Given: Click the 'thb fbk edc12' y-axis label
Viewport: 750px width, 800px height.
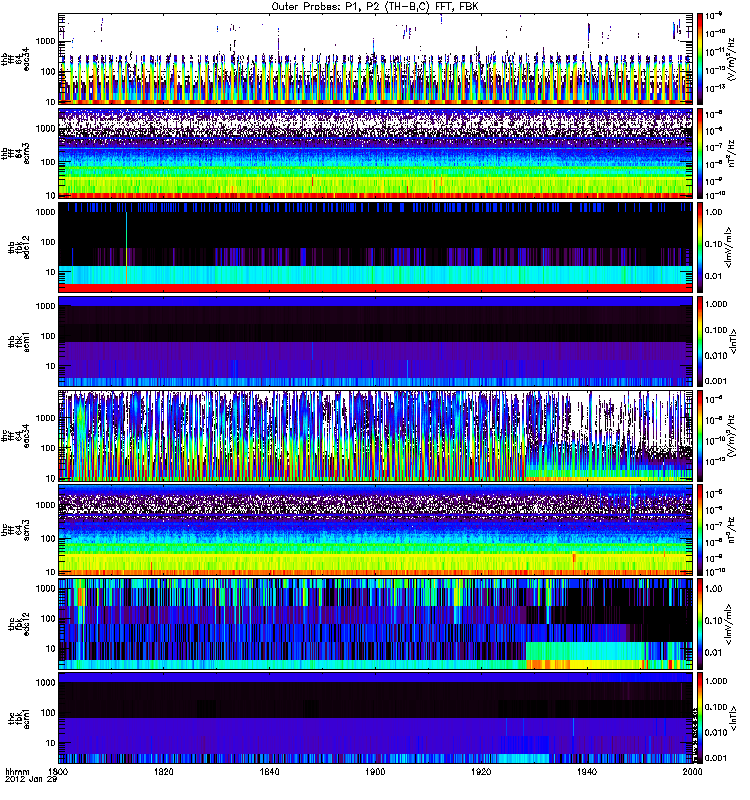Looking at the screenshot, I should 18,247.
